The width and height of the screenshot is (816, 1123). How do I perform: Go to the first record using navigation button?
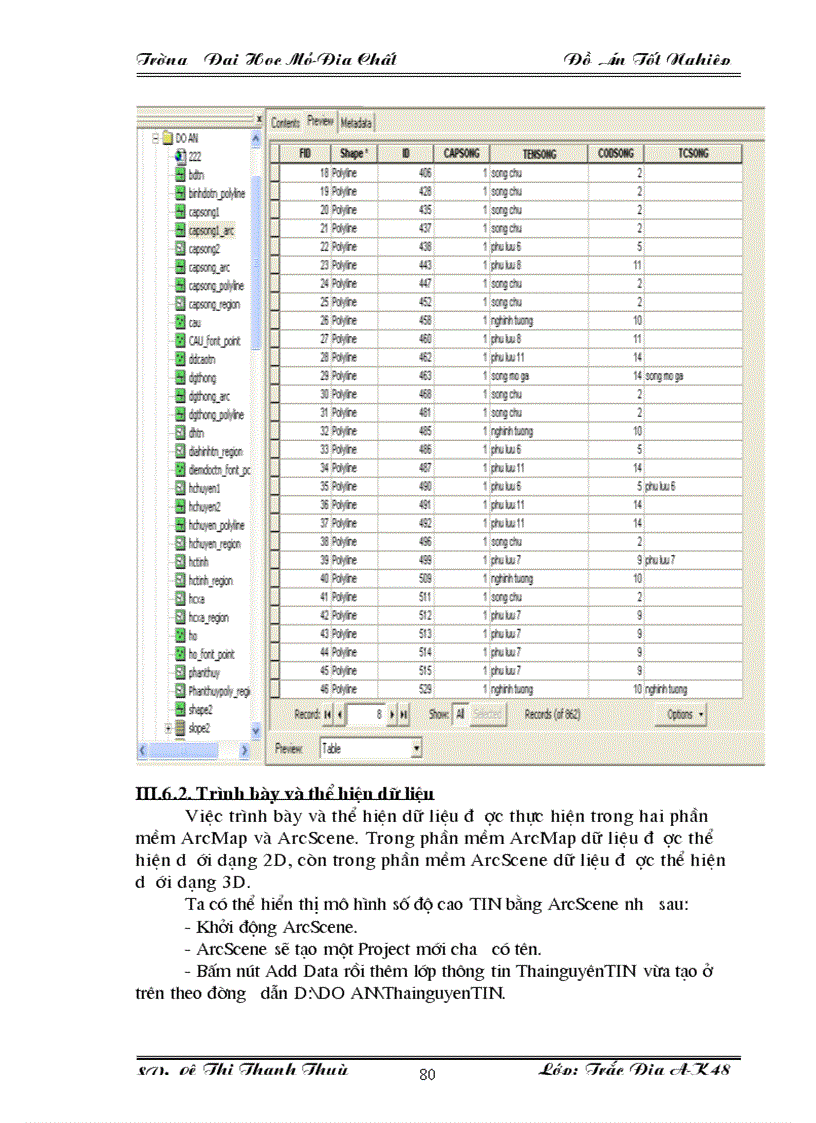[x=327, y=714]
